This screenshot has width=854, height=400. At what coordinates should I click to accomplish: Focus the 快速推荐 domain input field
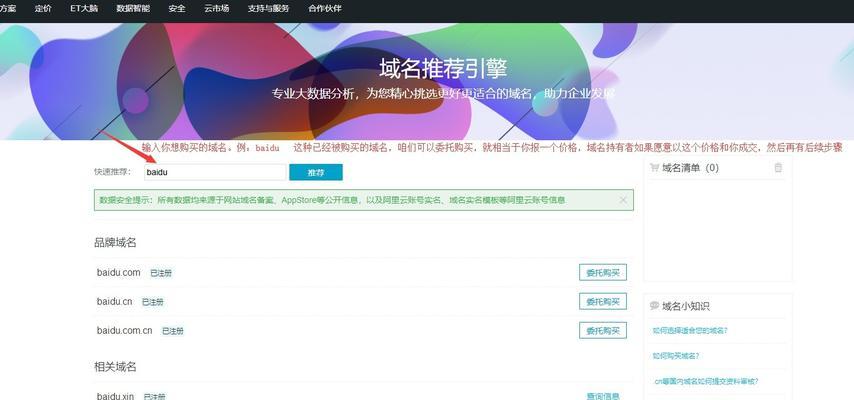click(215, 172)
